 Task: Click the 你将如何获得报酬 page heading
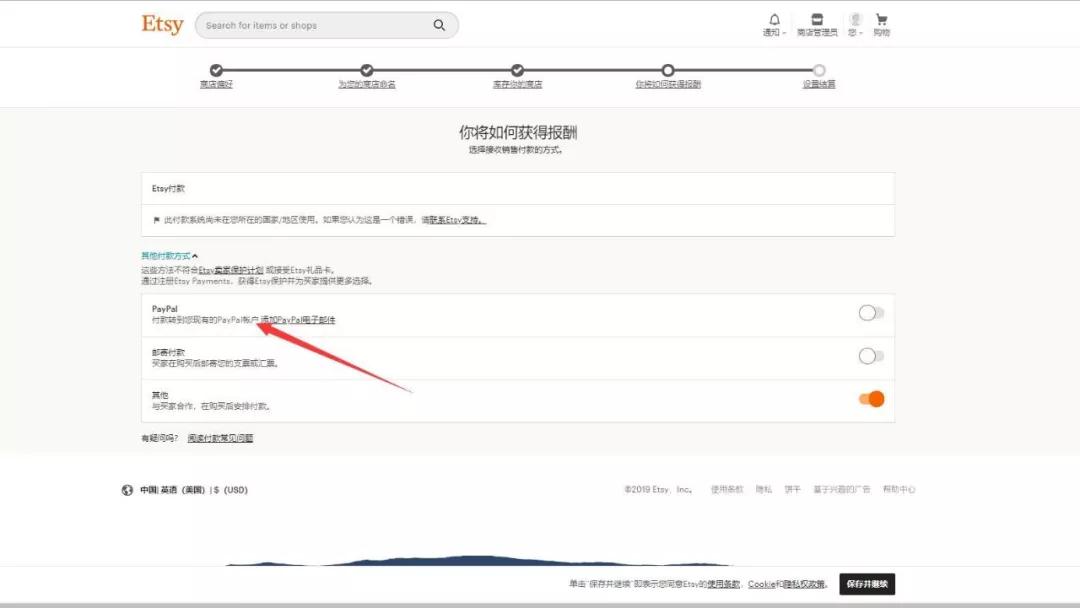pyautogui.click(x=518, y=132)
